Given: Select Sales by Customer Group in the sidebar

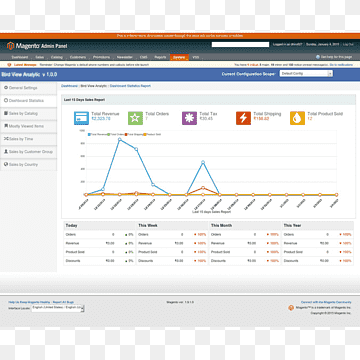Looking at the screenshot, I should click(x=28, y=152).
